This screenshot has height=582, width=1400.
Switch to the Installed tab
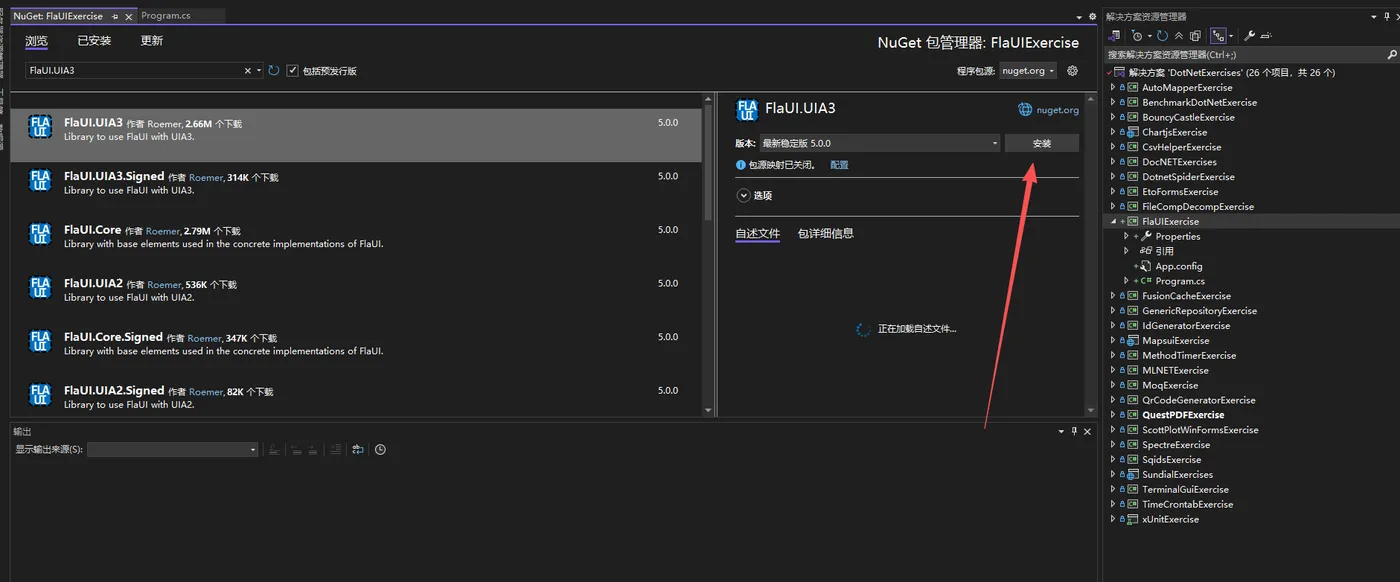pyautogui.click(x=94, y=41)
